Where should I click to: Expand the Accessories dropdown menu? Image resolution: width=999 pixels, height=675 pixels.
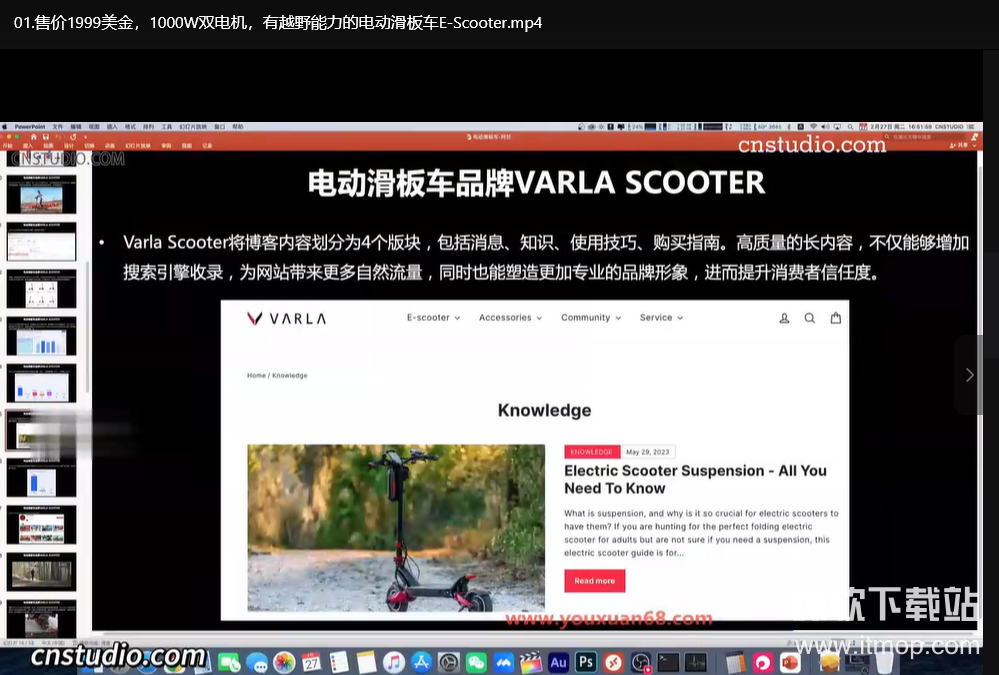510,317
